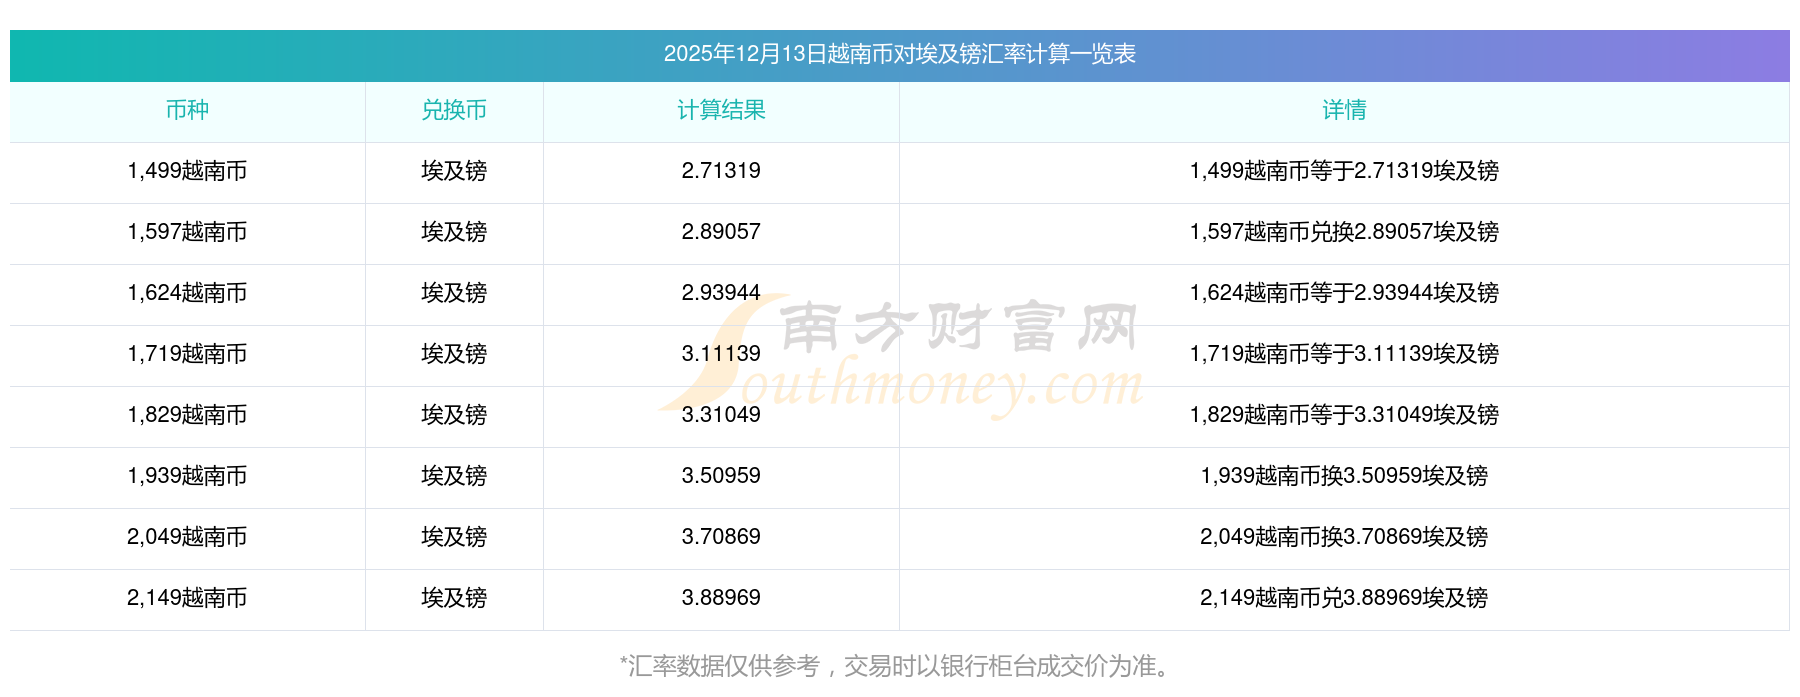Select the 2,049越南币 cell

187,537
